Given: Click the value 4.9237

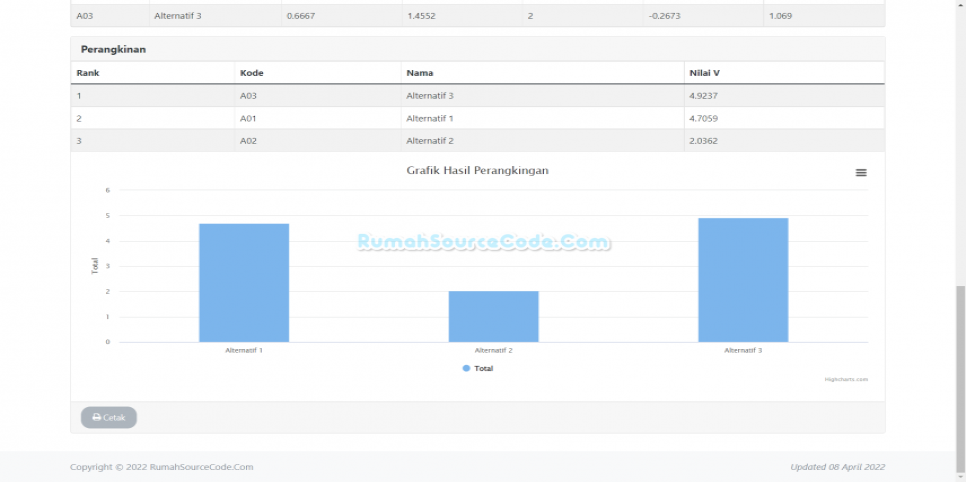Looking at the screenshot, I should [x=704, y=96].
